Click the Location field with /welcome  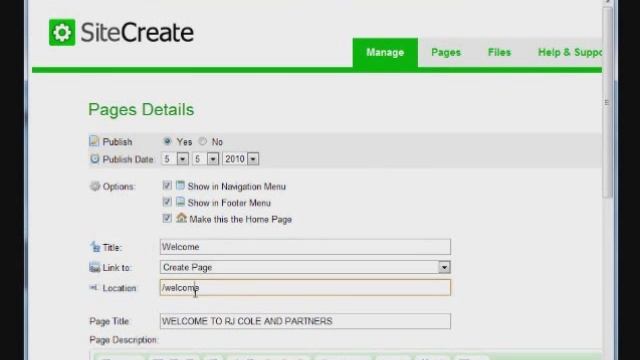tap(305, 288)
